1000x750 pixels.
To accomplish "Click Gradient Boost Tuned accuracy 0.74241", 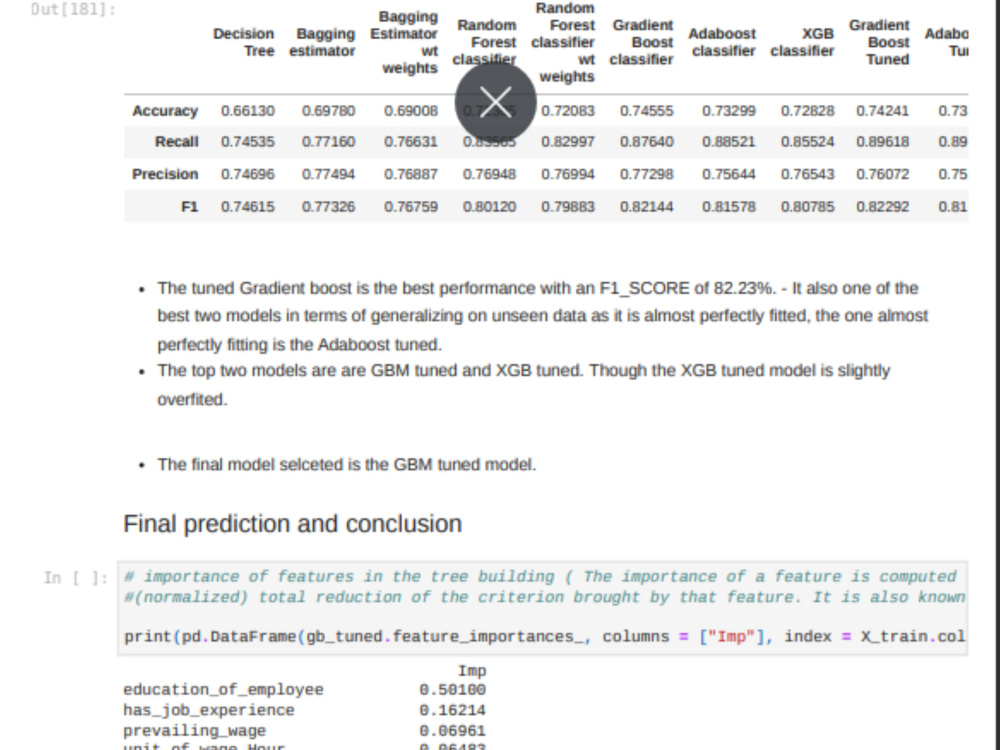I will [x=883, y=111].
